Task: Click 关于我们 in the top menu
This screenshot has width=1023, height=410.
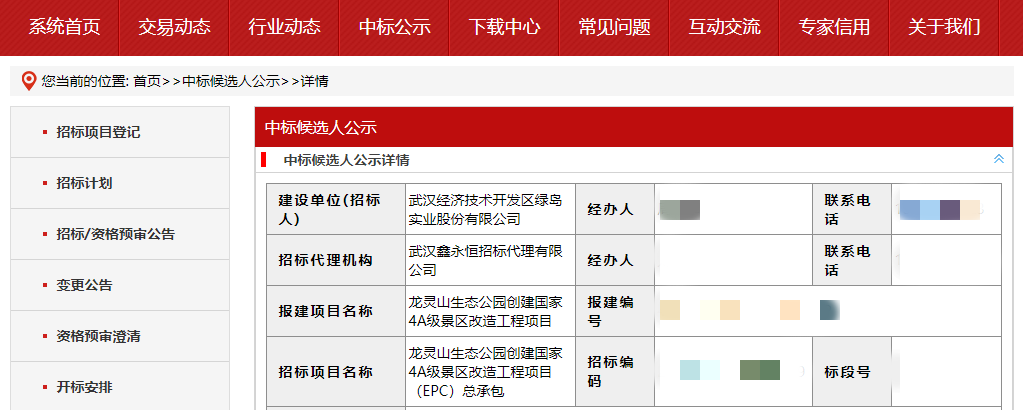Action: pos(944,27)
